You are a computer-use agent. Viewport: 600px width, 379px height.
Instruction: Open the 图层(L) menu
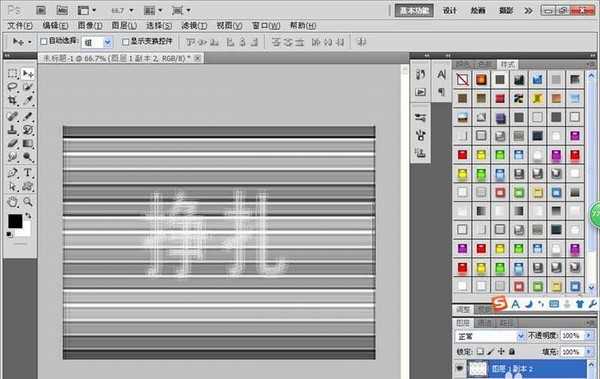(124, 26)
